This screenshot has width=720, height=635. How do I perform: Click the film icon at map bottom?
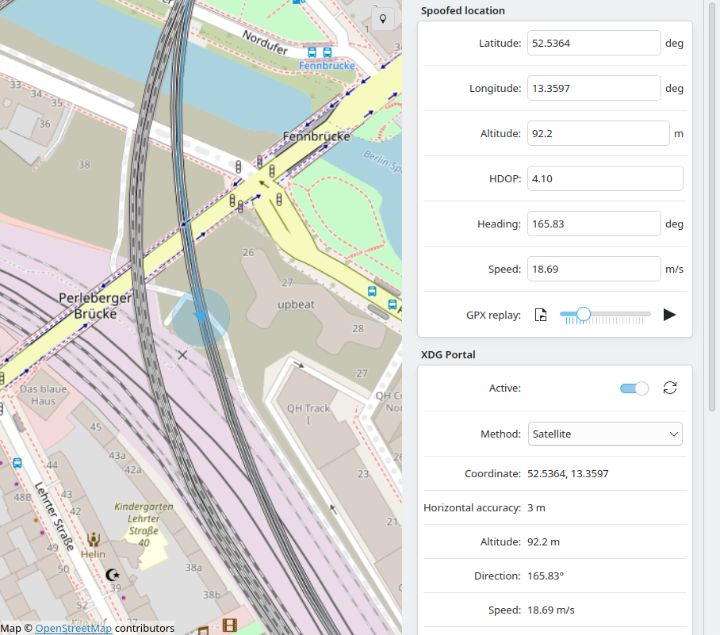(x=230, y=625)
